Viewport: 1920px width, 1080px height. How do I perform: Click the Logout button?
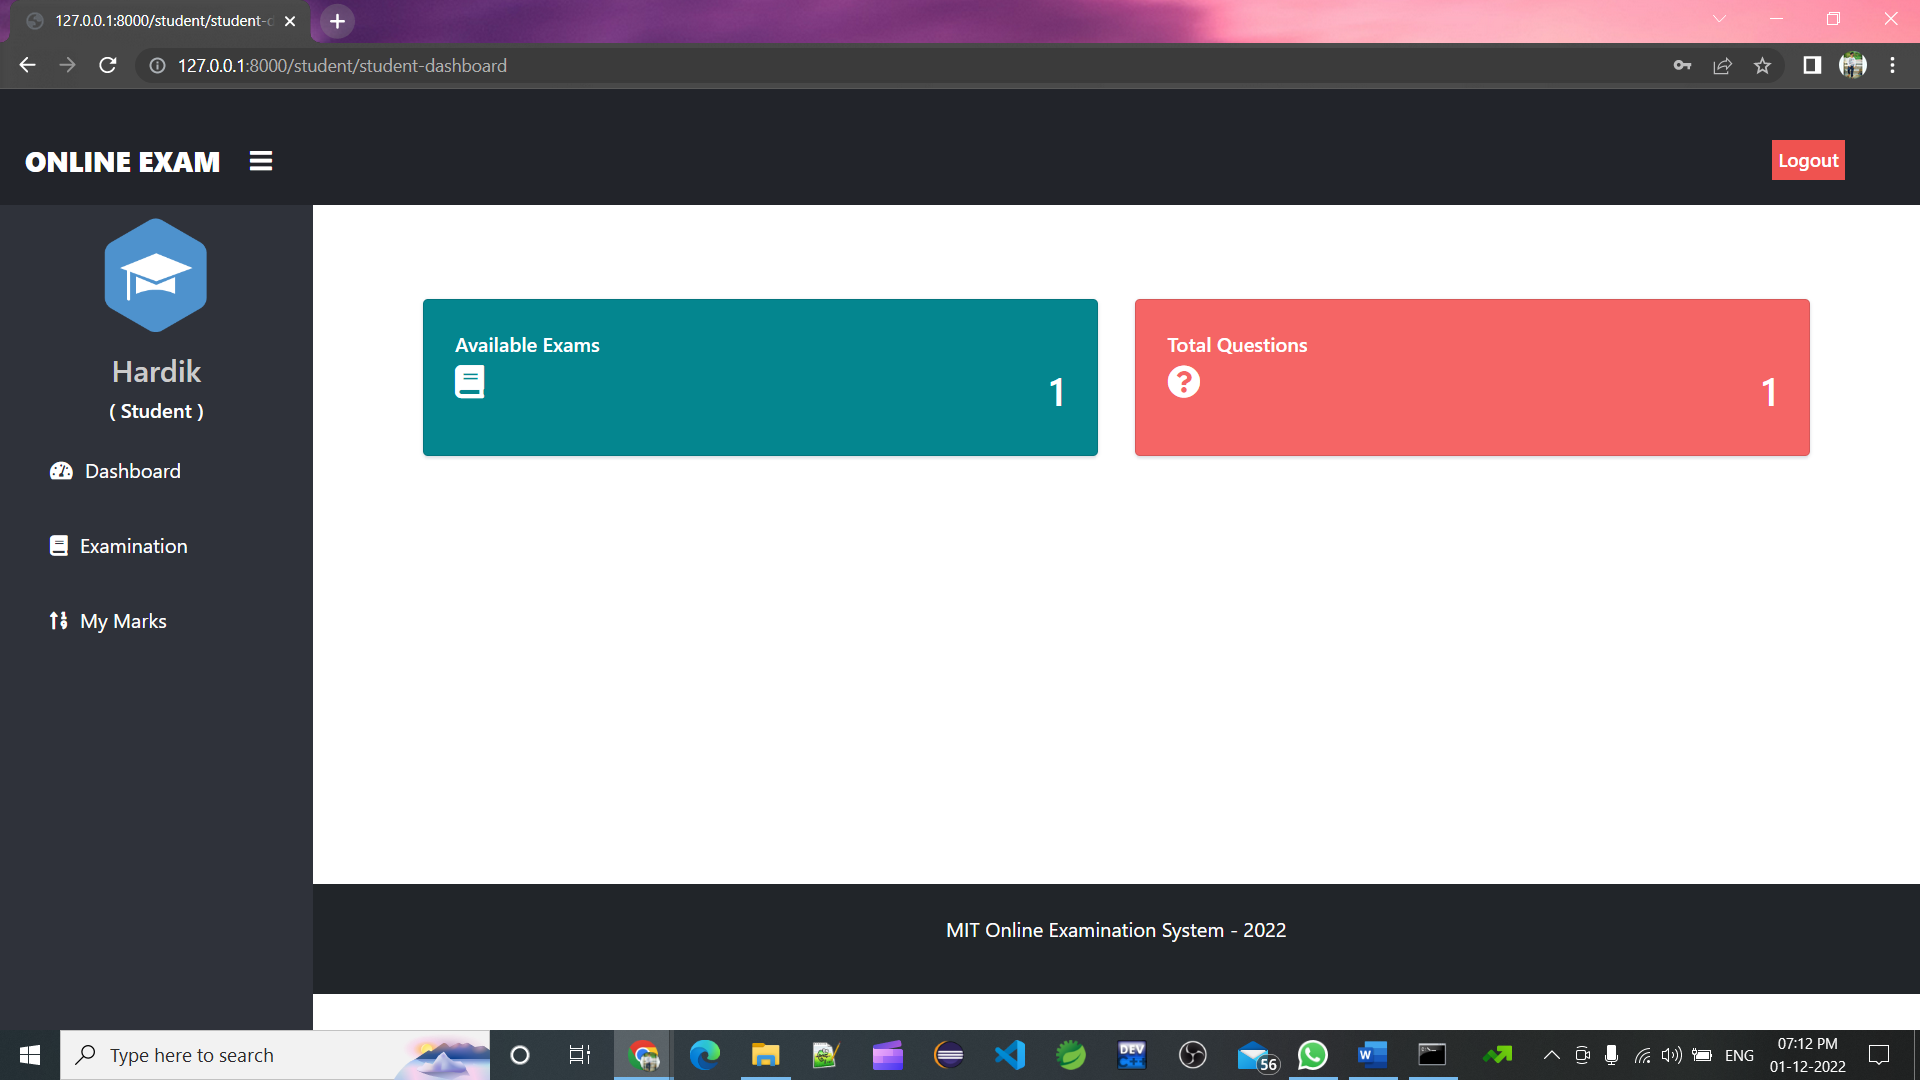point(1807,160)
